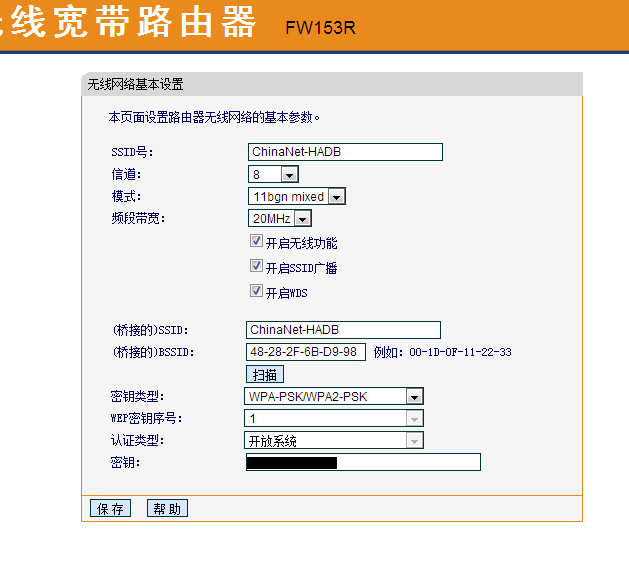Disable the 开启SSID广播 checkbox
The width and height of the screenshot is (629, 585).
pyautogui.click(x=256, y=267)
